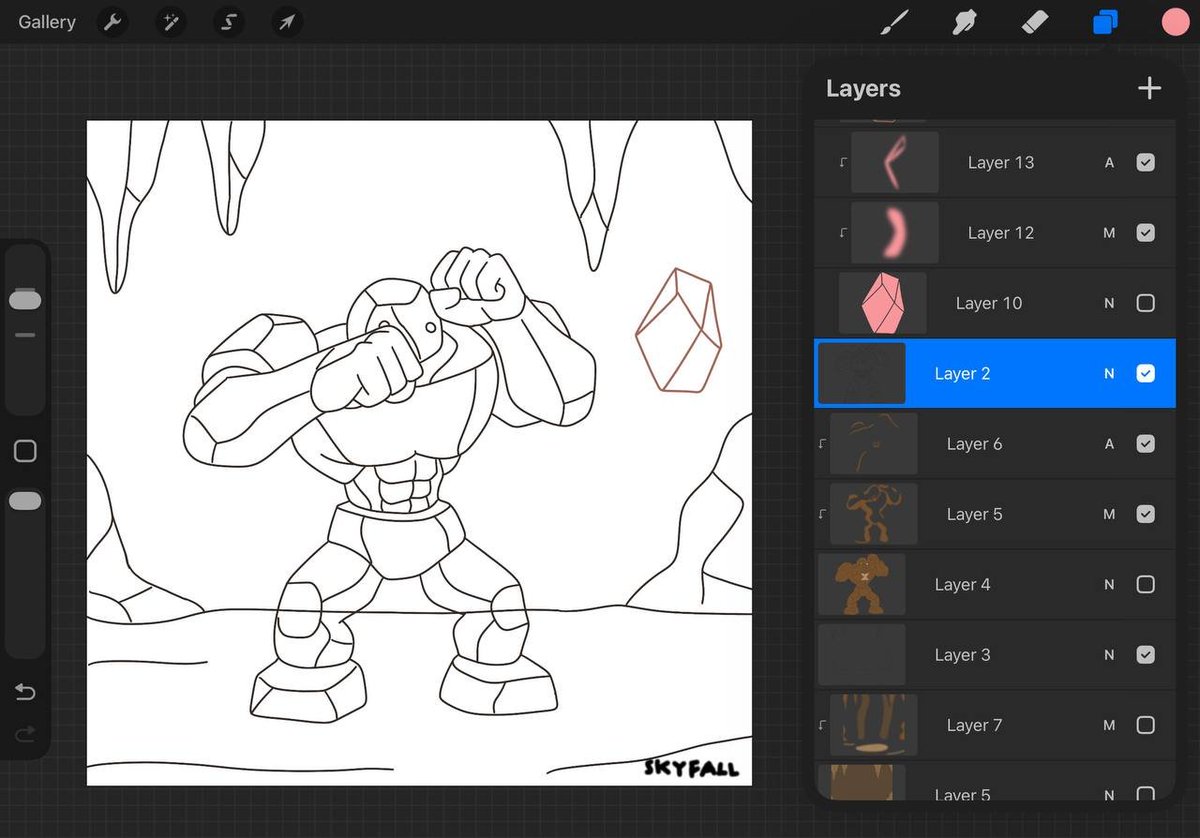Tap the square modify button in sidebar
The width and height of the screenshot is (1200, 838).
tap(25, 451)
